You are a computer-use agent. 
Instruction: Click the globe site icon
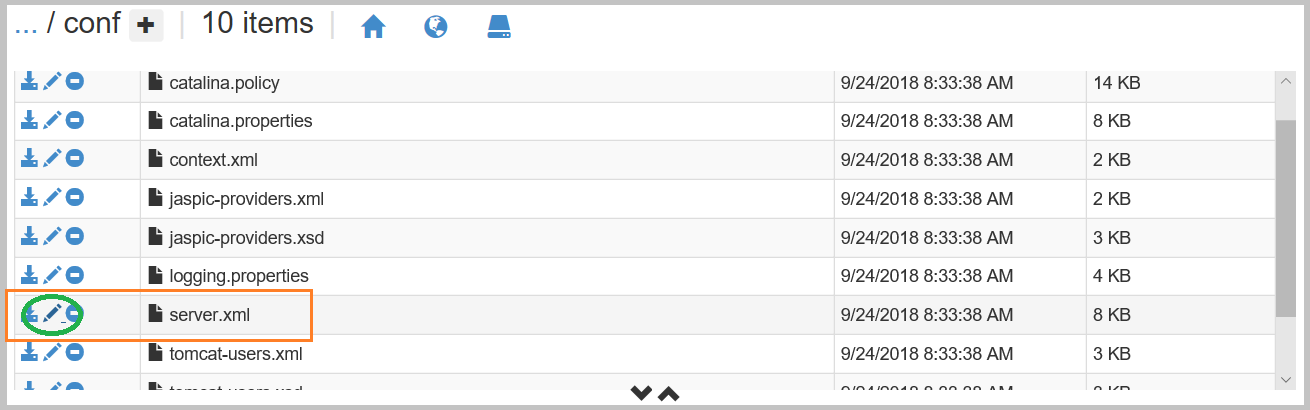[x=435, y=27]
